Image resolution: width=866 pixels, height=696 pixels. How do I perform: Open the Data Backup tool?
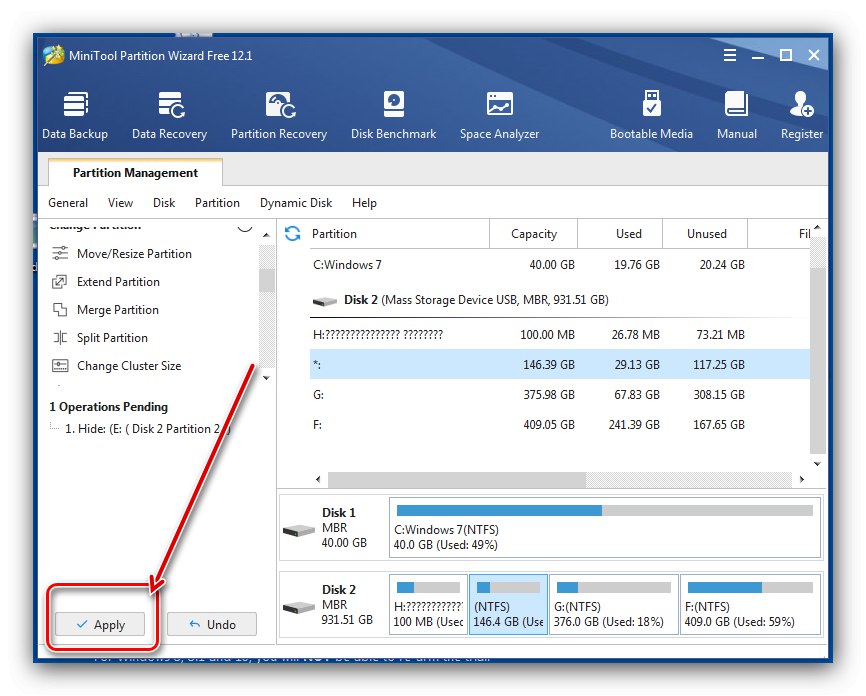click(75, 115)
